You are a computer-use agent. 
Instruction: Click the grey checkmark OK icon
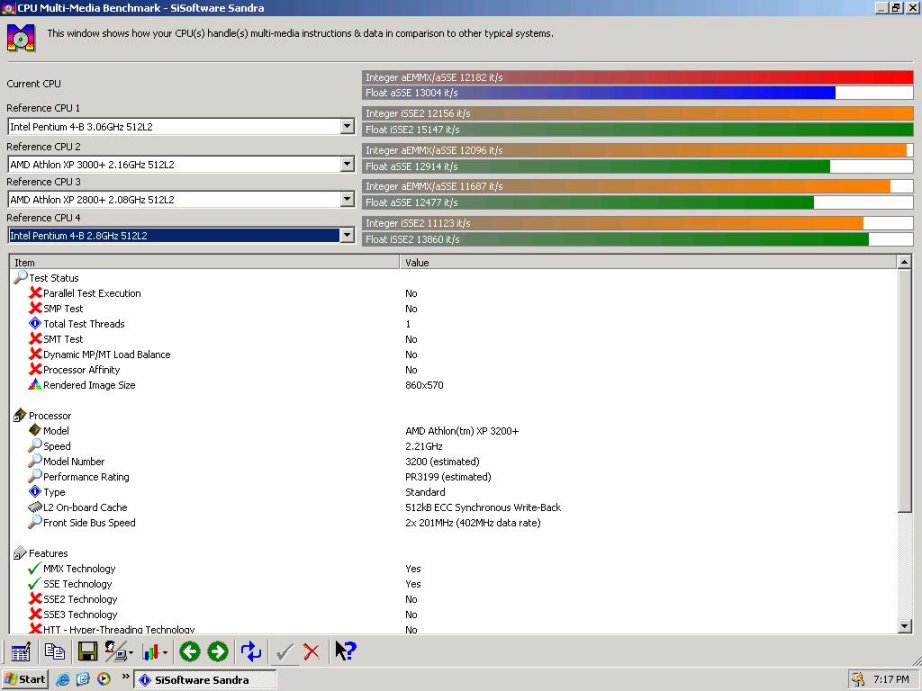pos(285,652)
